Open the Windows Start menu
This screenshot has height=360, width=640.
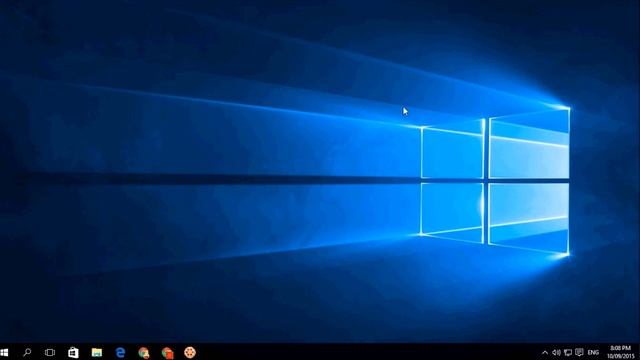[4, 352]
